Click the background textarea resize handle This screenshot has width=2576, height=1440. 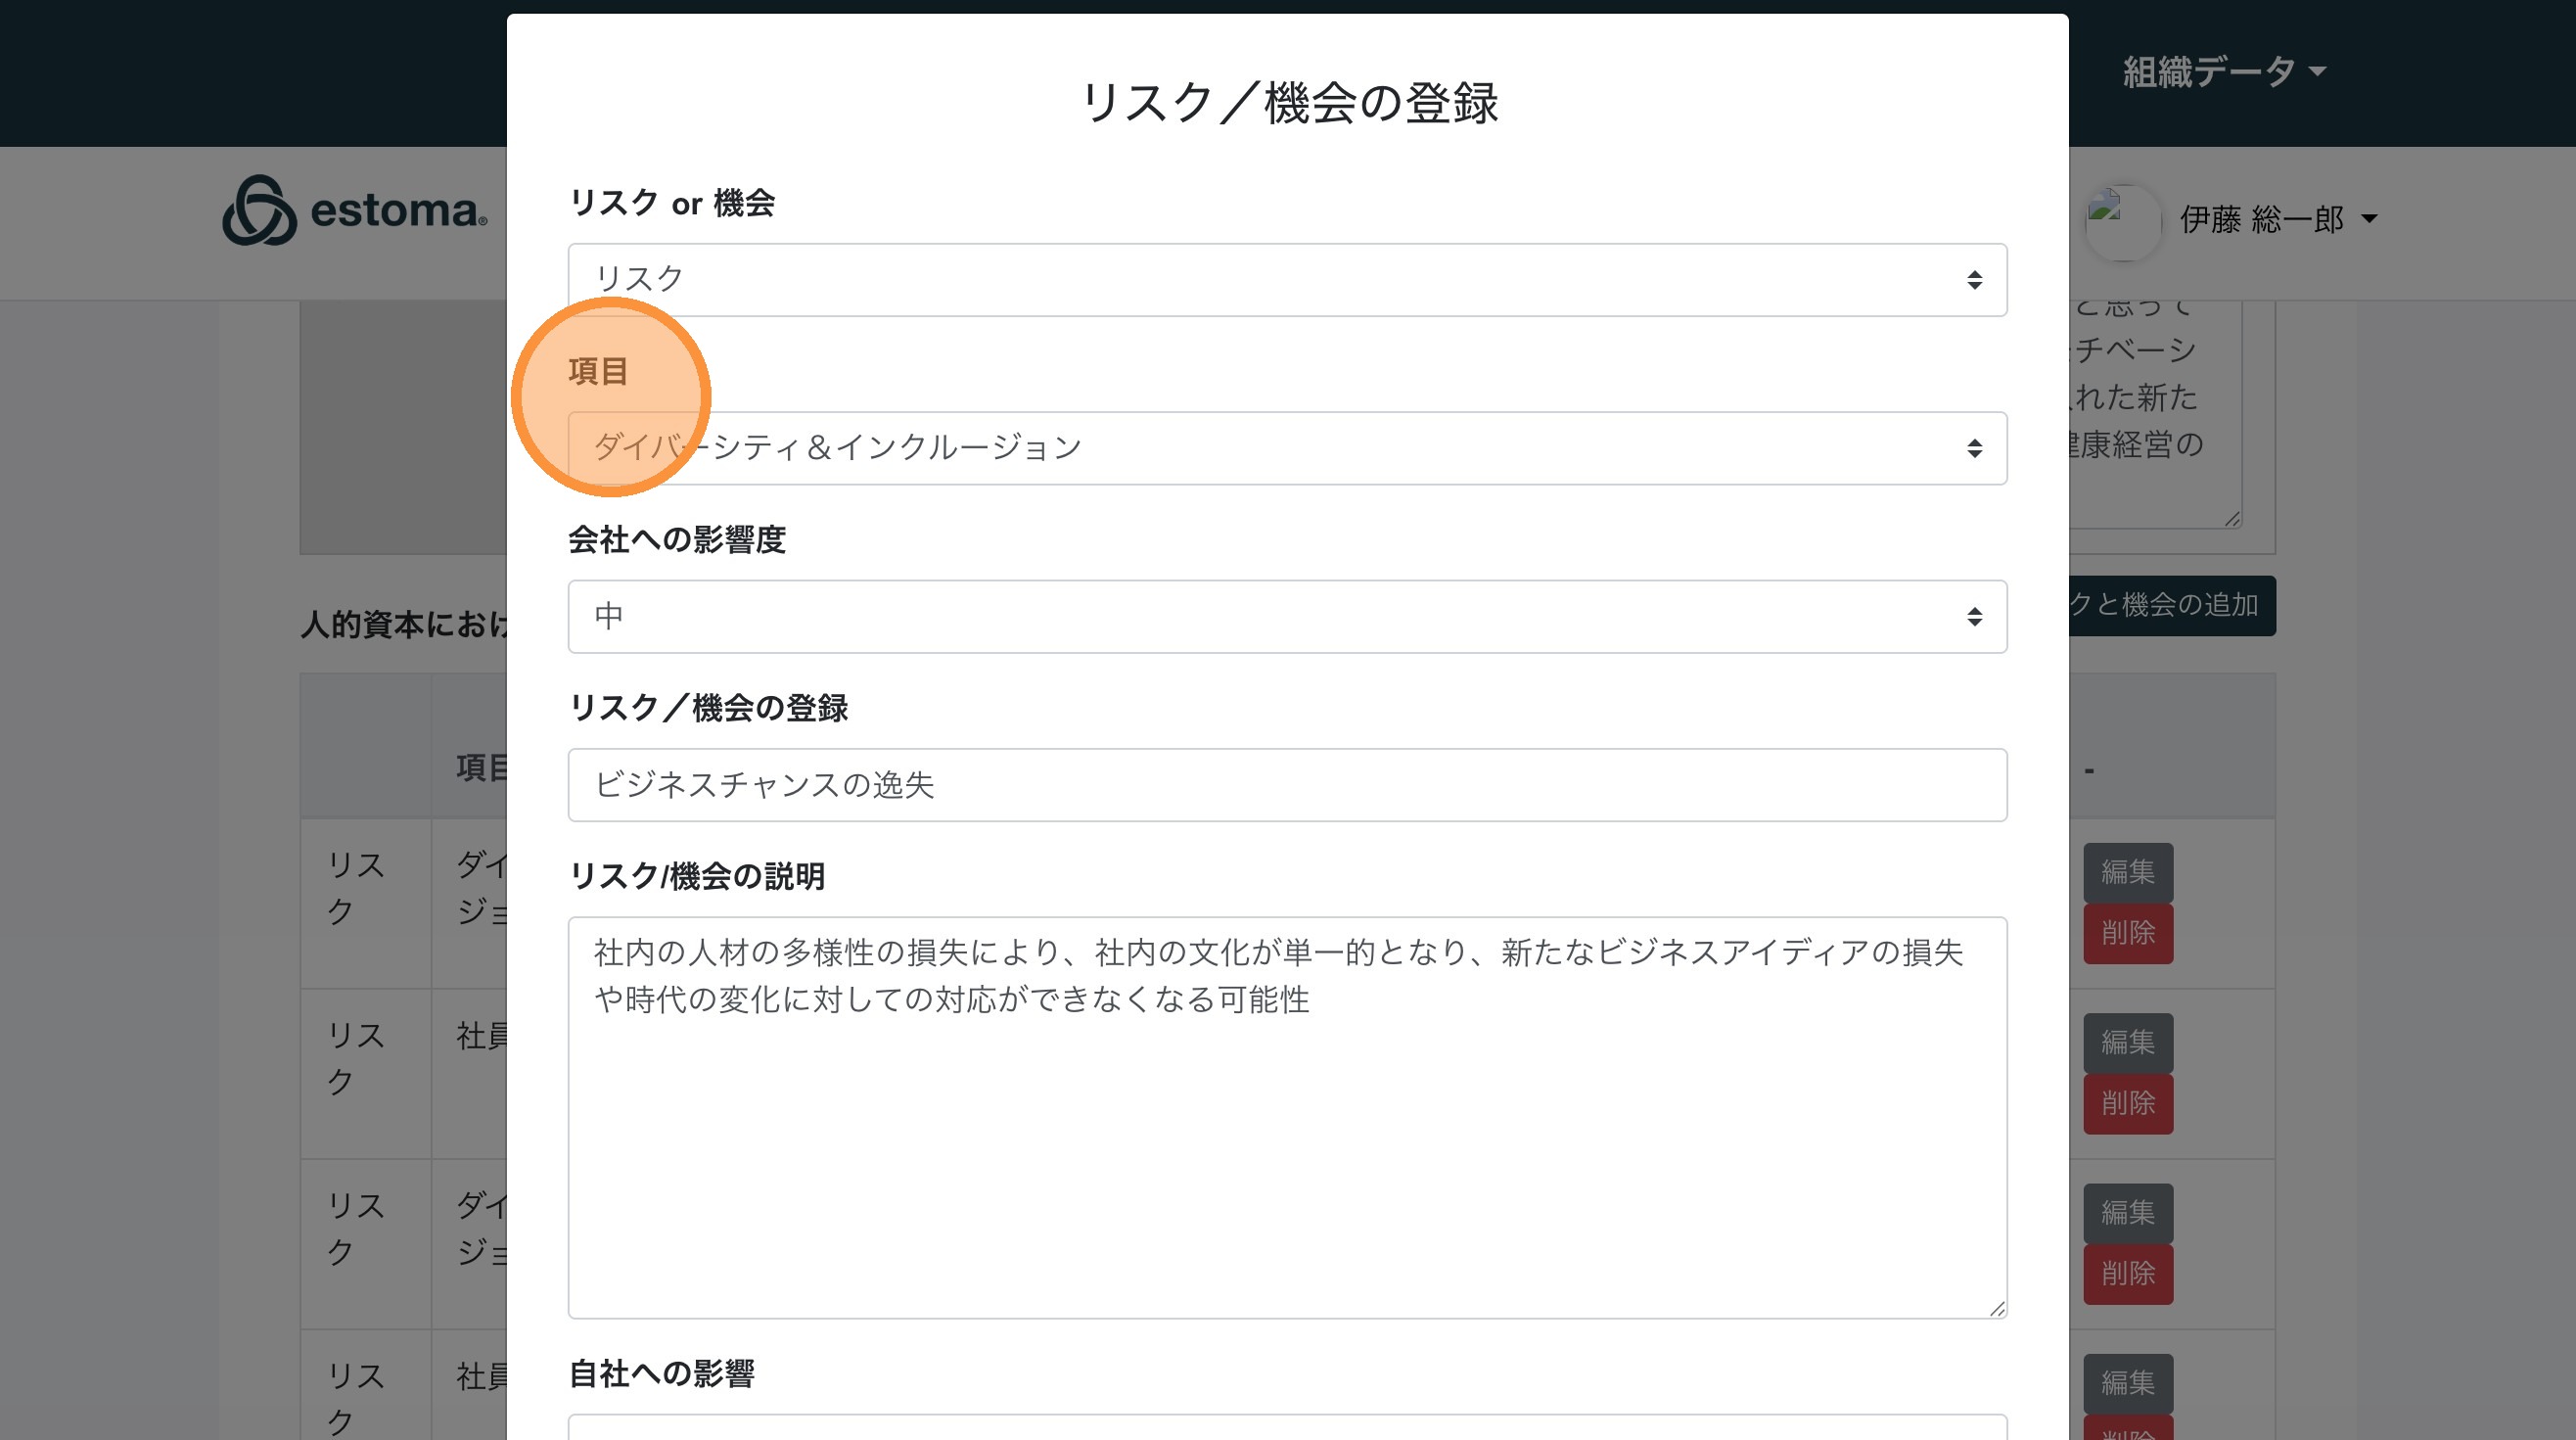click(x=2232, y=518)
